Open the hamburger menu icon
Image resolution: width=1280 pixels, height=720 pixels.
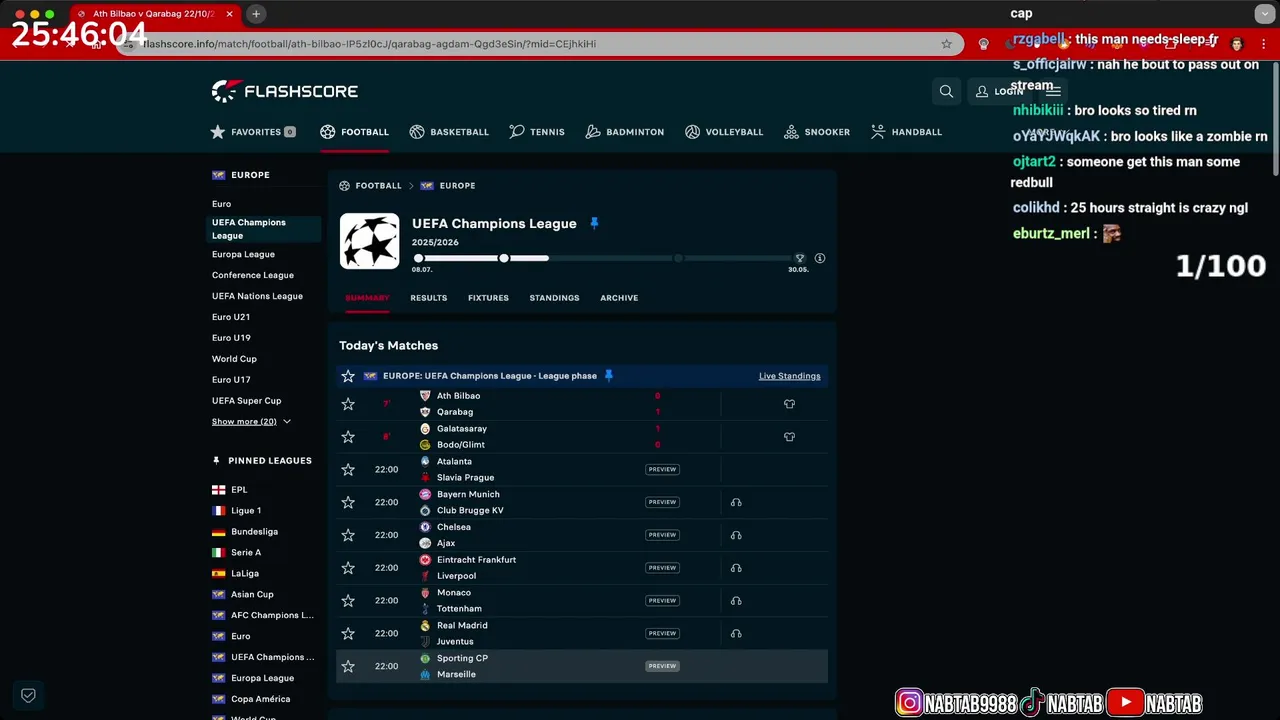1053,91
